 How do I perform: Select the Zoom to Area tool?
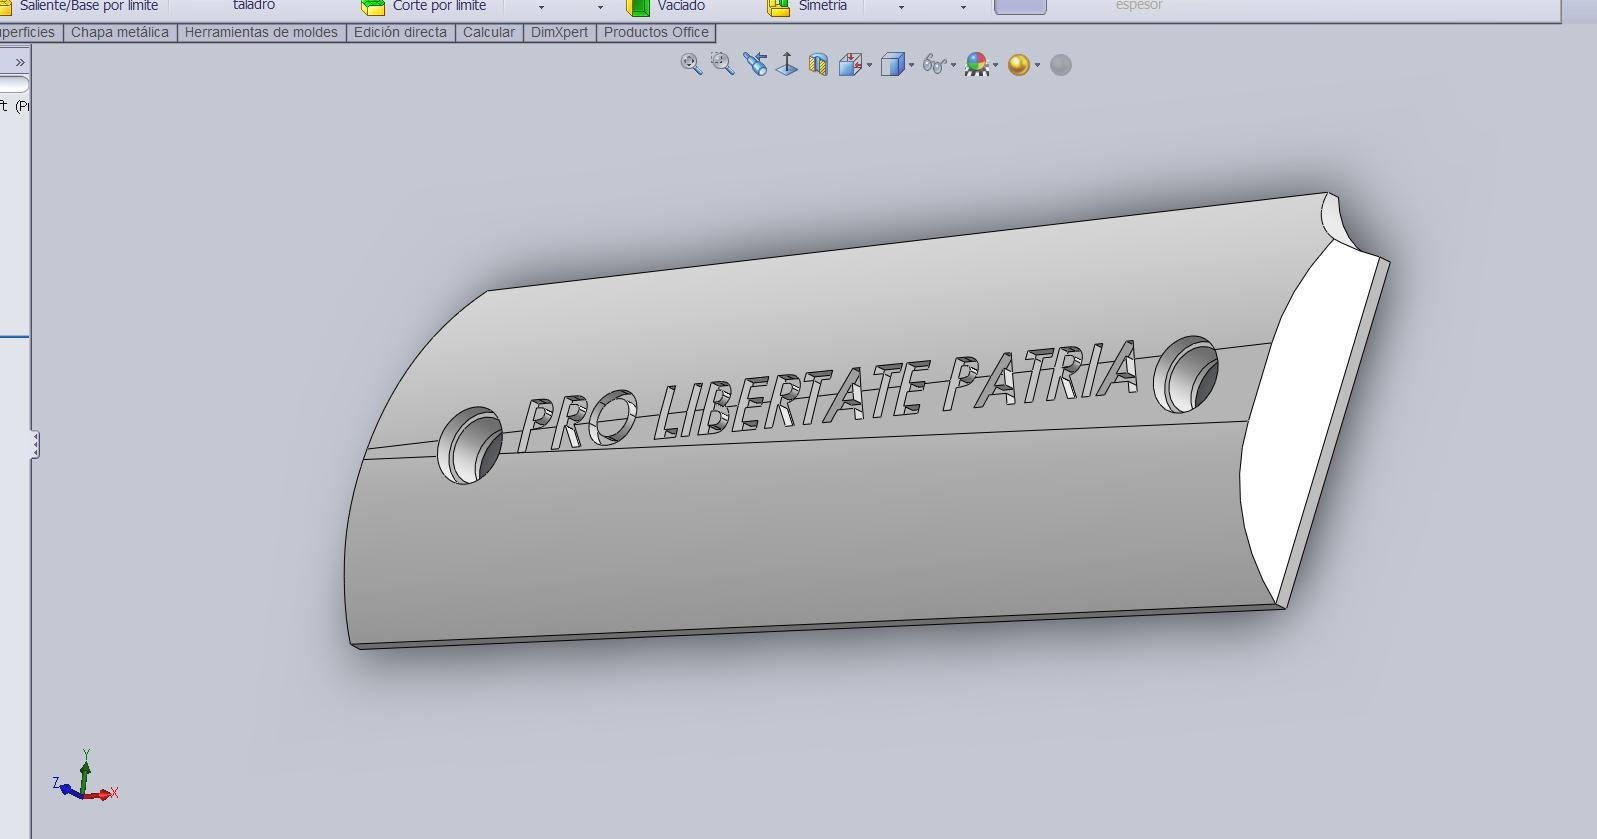pos(722,65)
